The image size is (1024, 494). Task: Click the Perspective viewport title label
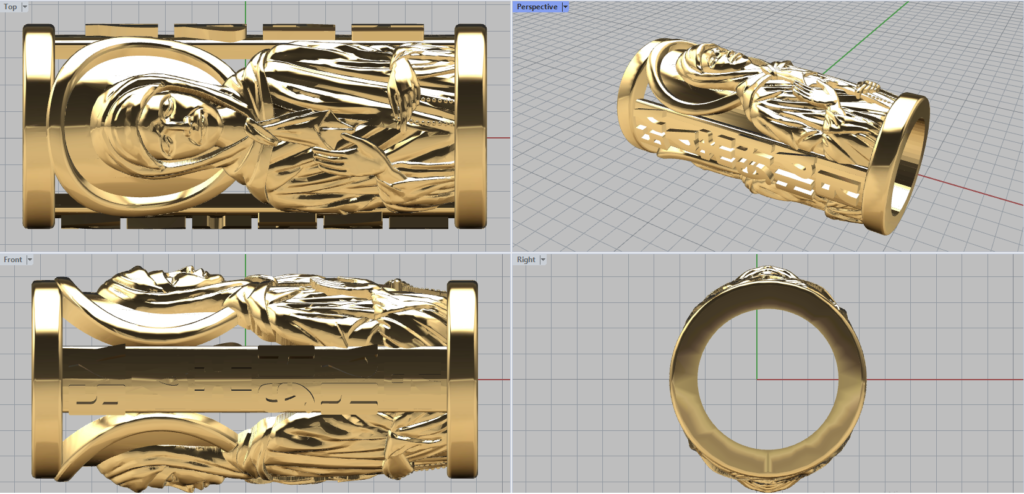(x=536, y=7)
